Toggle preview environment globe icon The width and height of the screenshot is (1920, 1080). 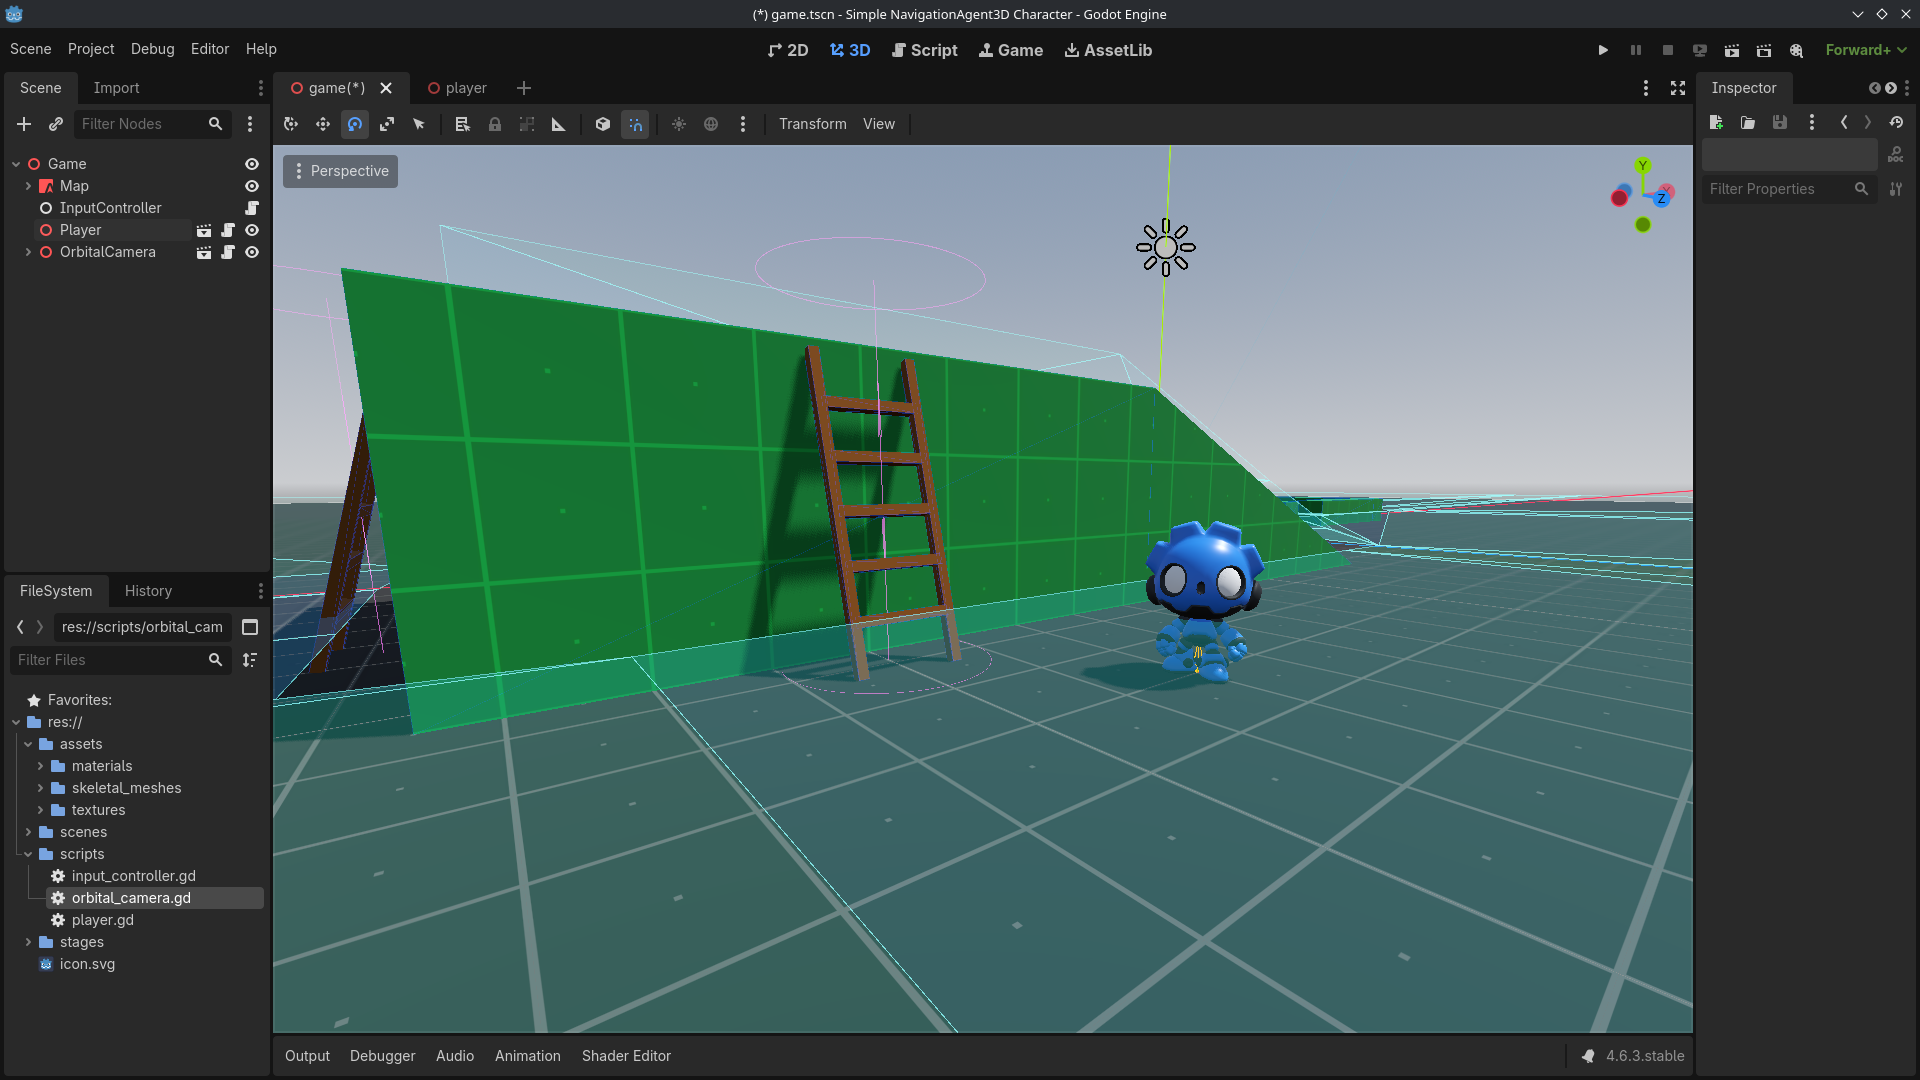pyautogui.click(x=711, y=124)
